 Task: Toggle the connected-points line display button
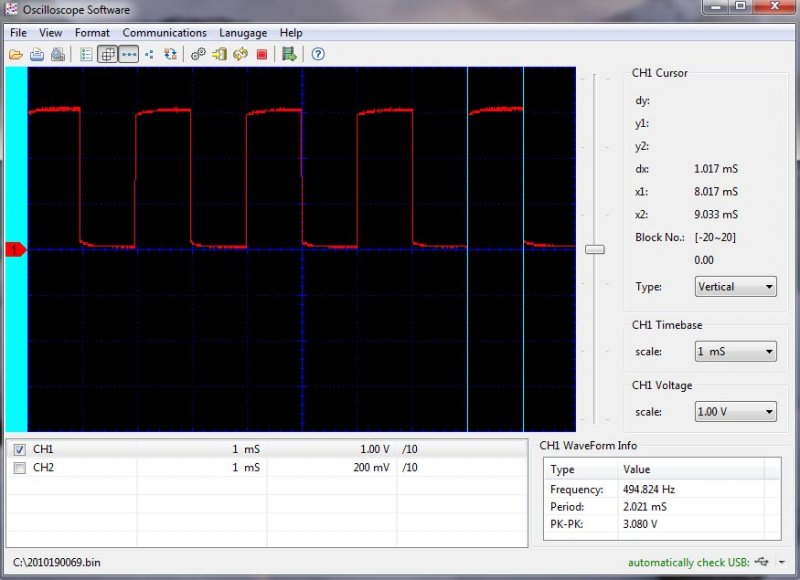point(129,54)
